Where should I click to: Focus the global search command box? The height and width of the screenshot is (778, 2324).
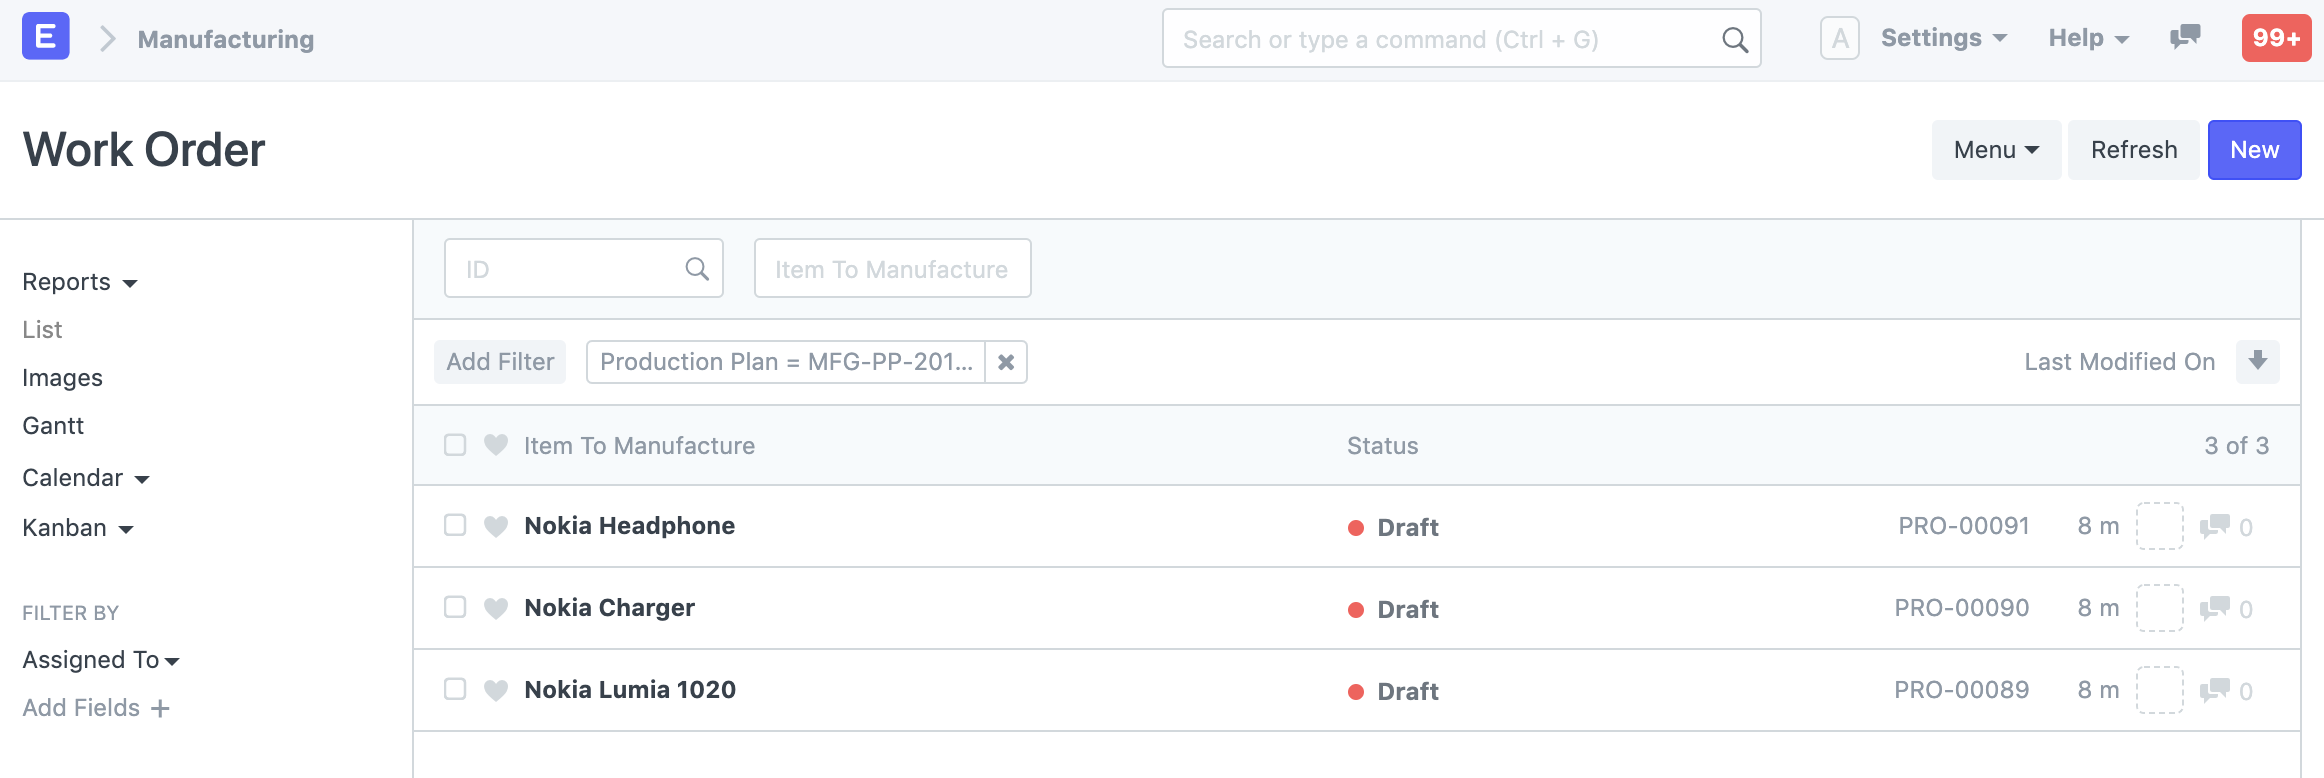pyautogui.click(x=1461, y=39)
